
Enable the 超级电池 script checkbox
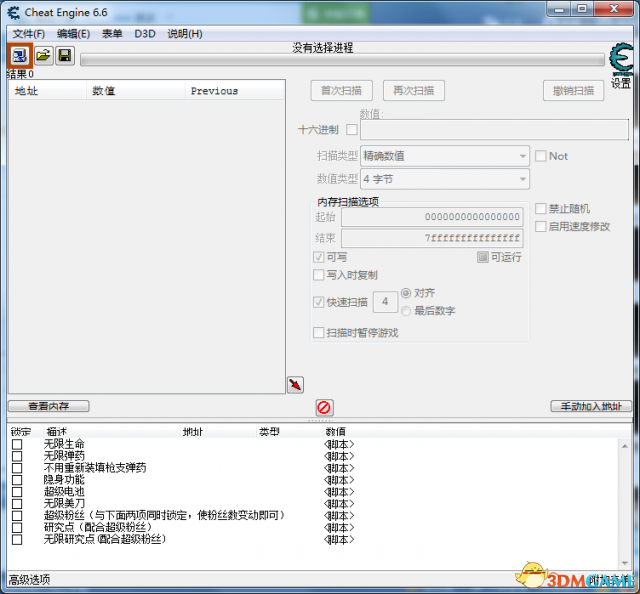[17, 492]
